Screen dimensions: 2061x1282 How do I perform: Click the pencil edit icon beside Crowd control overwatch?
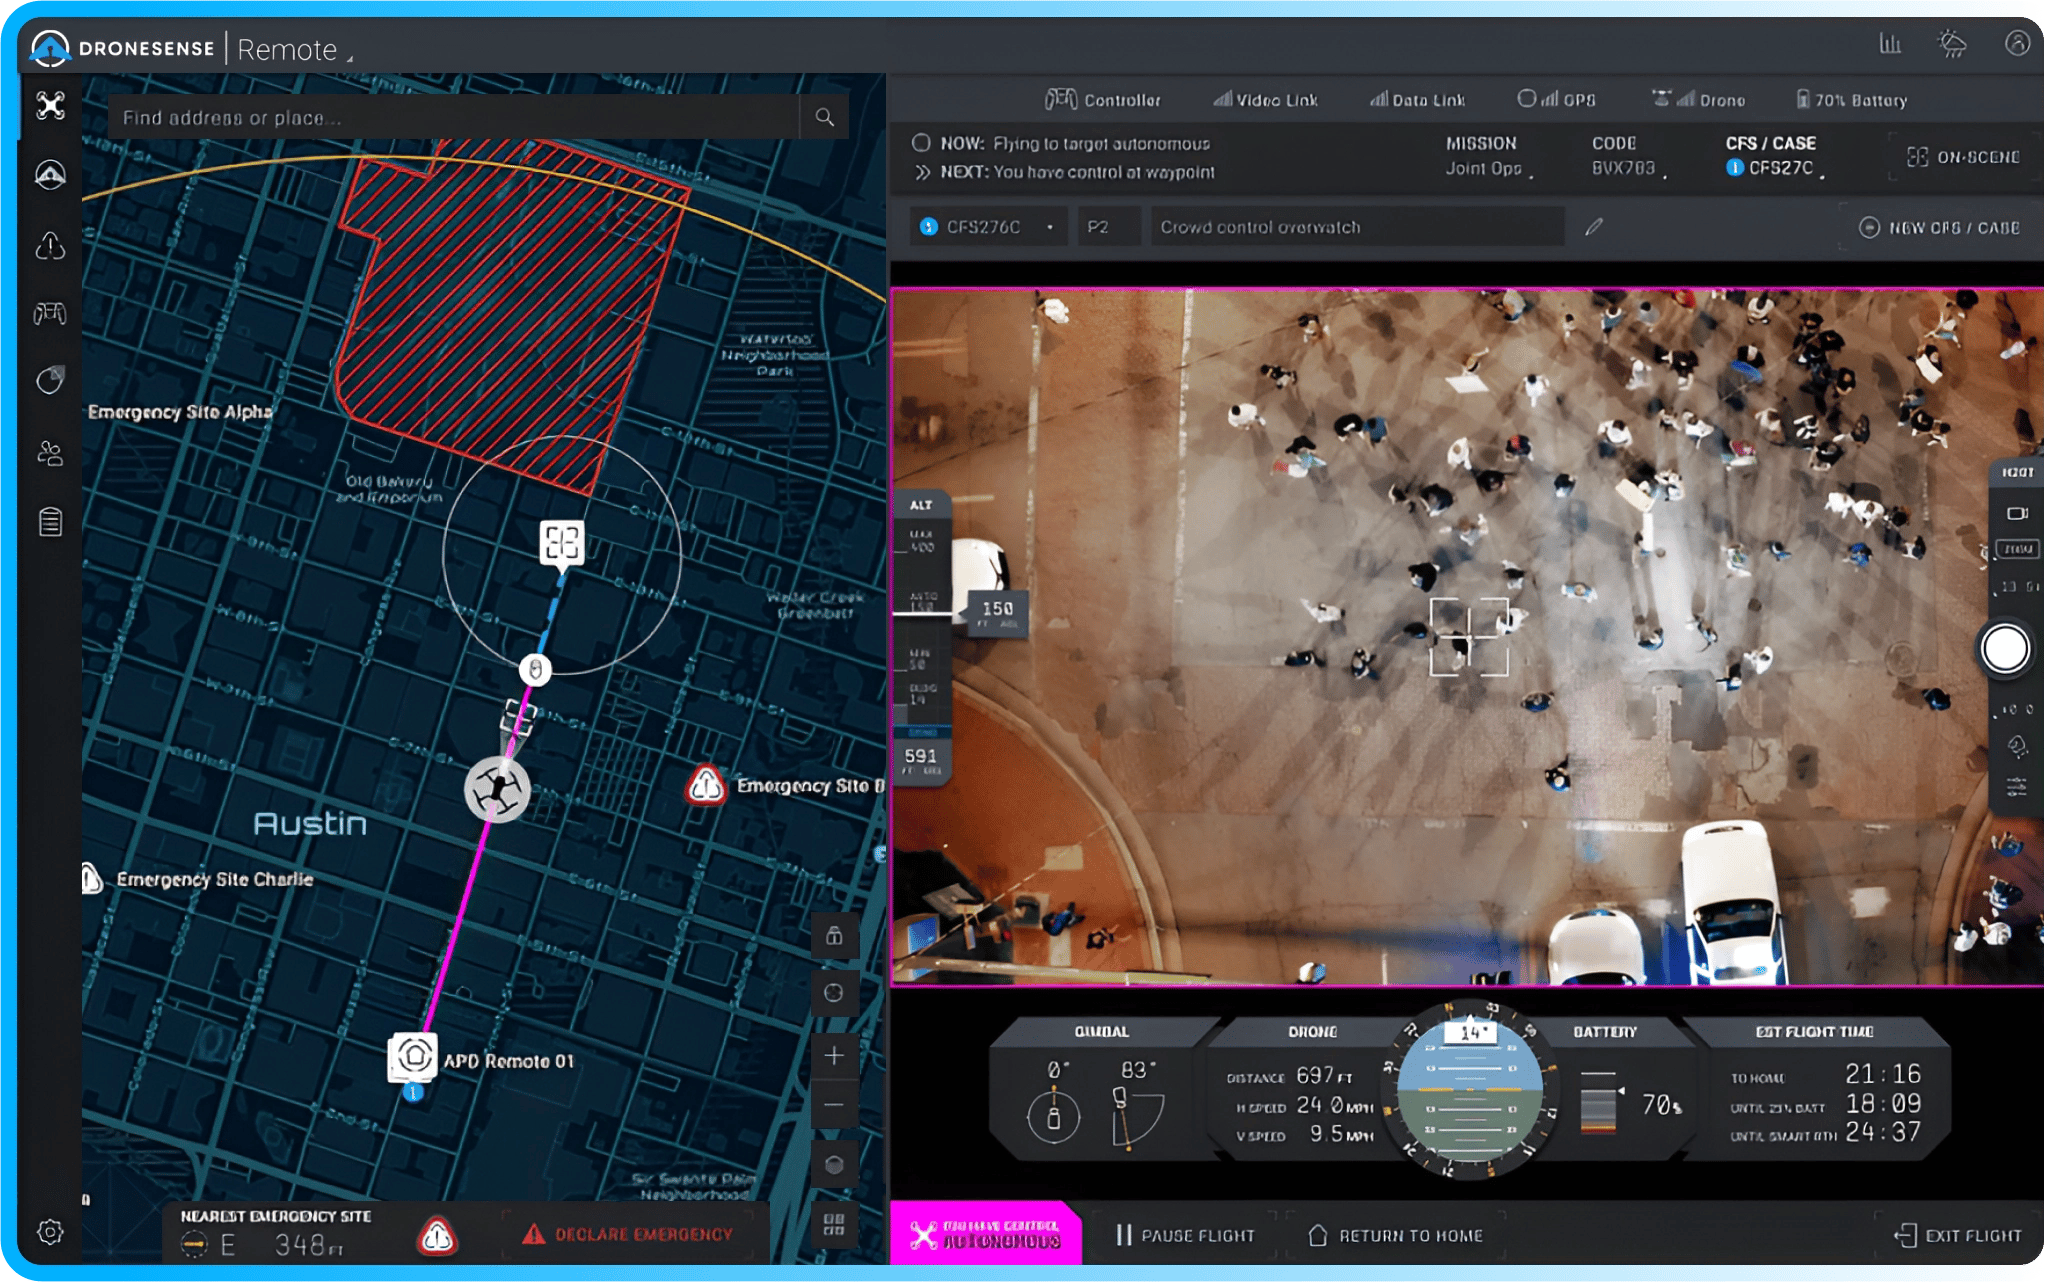tap(1592, 226)
